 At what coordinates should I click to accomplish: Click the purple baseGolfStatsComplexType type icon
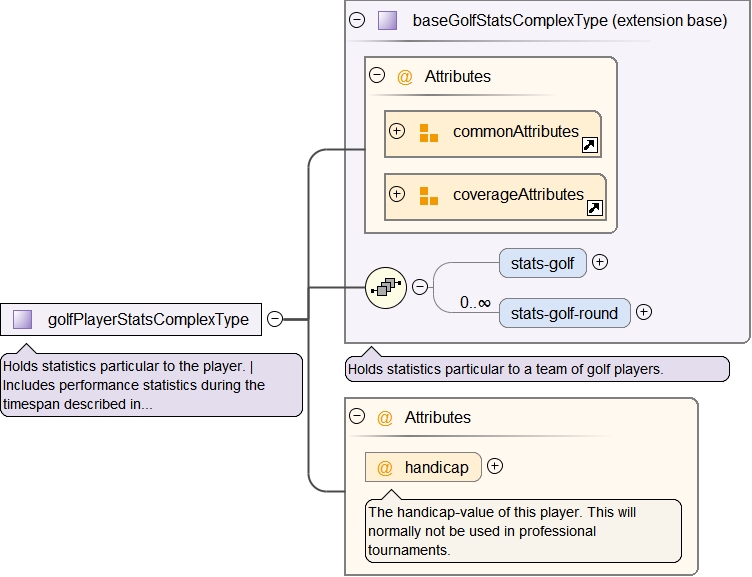pos(387,20)
